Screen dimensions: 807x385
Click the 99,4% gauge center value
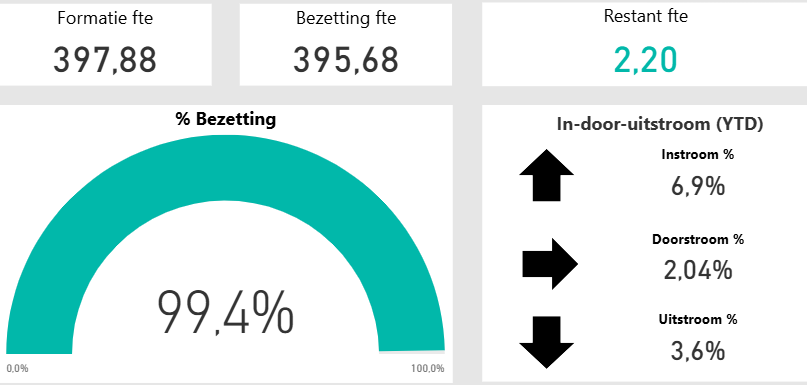point(225,312)
